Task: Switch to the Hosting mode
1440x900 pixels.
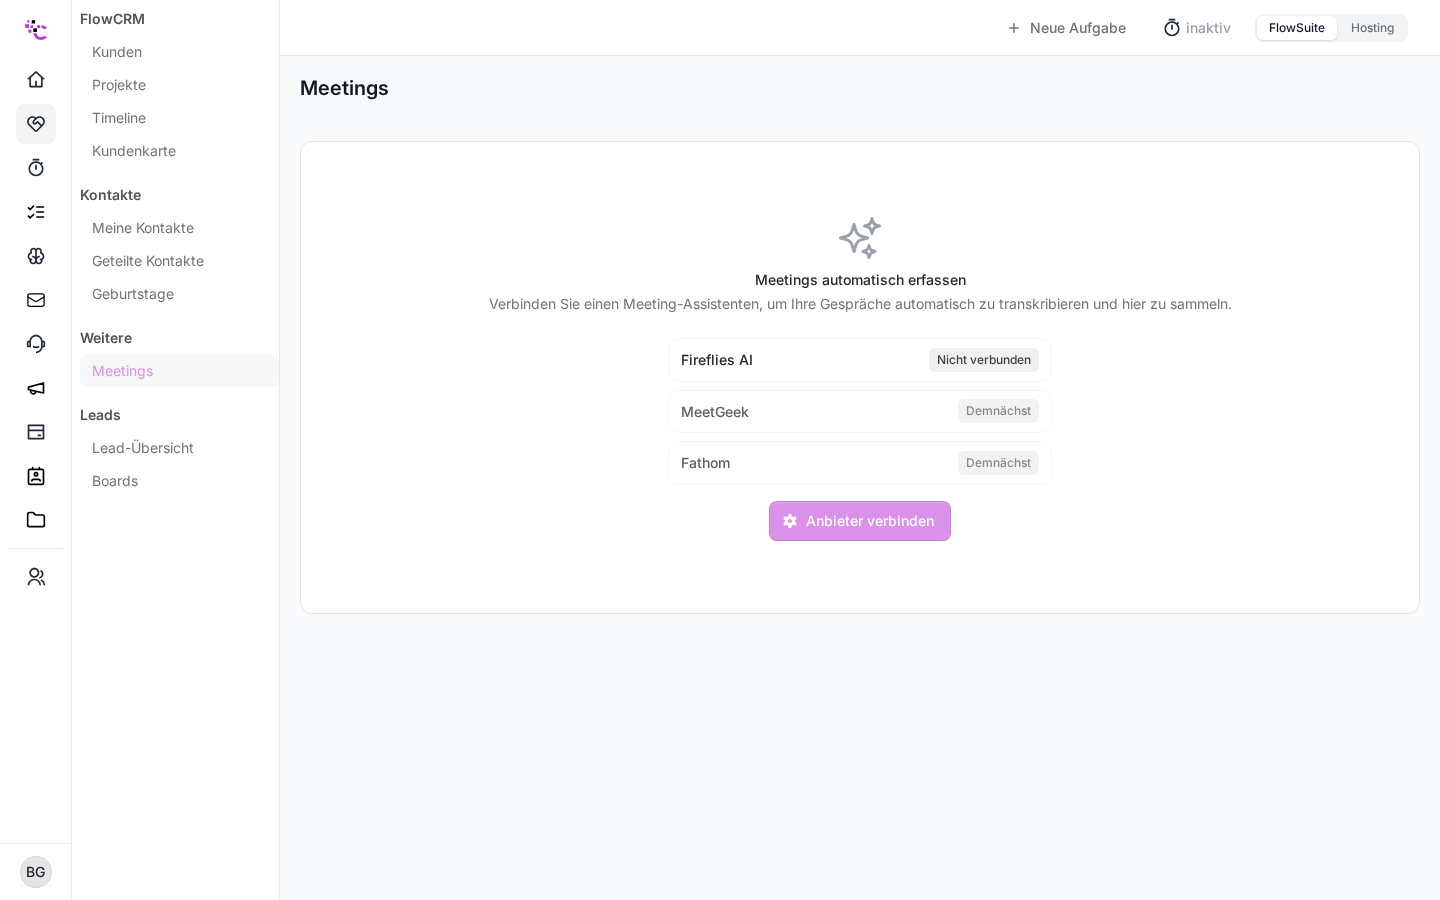Action: coord(1372,28)
